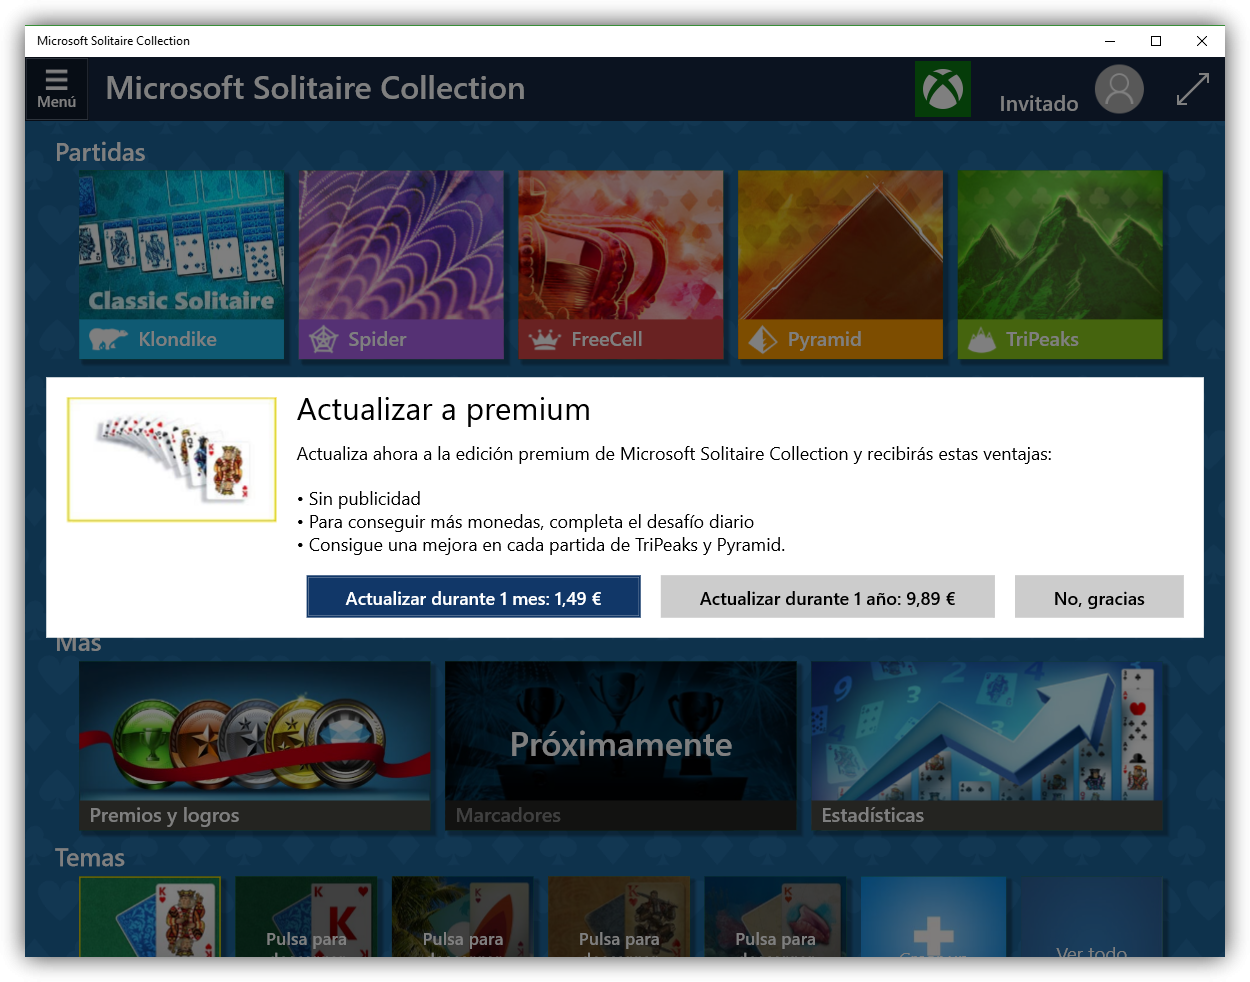1250x982 pixels.
Task: Select the first green card theme
Action: click(150, 917)
